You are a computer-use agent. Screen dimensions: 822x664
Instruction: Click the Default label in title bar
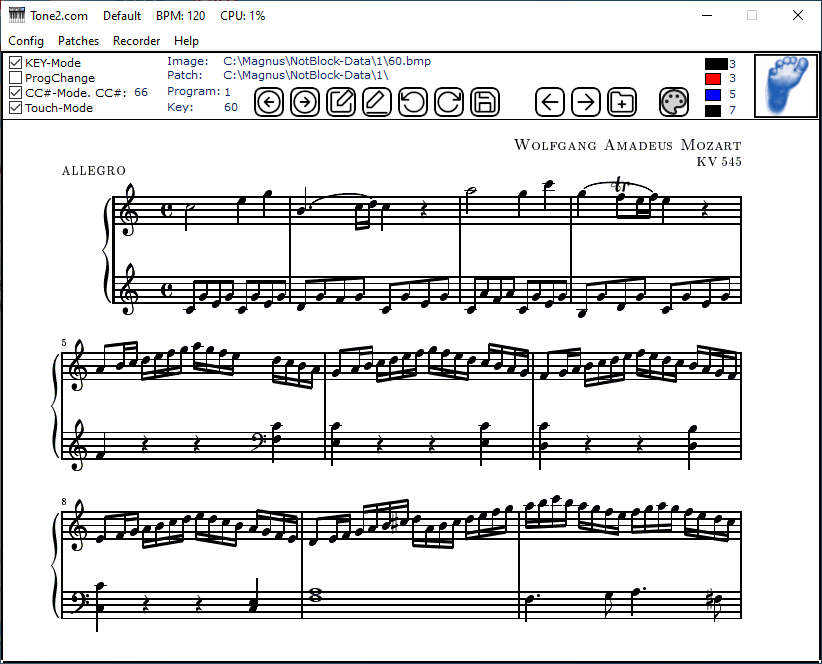coord(122,16)
